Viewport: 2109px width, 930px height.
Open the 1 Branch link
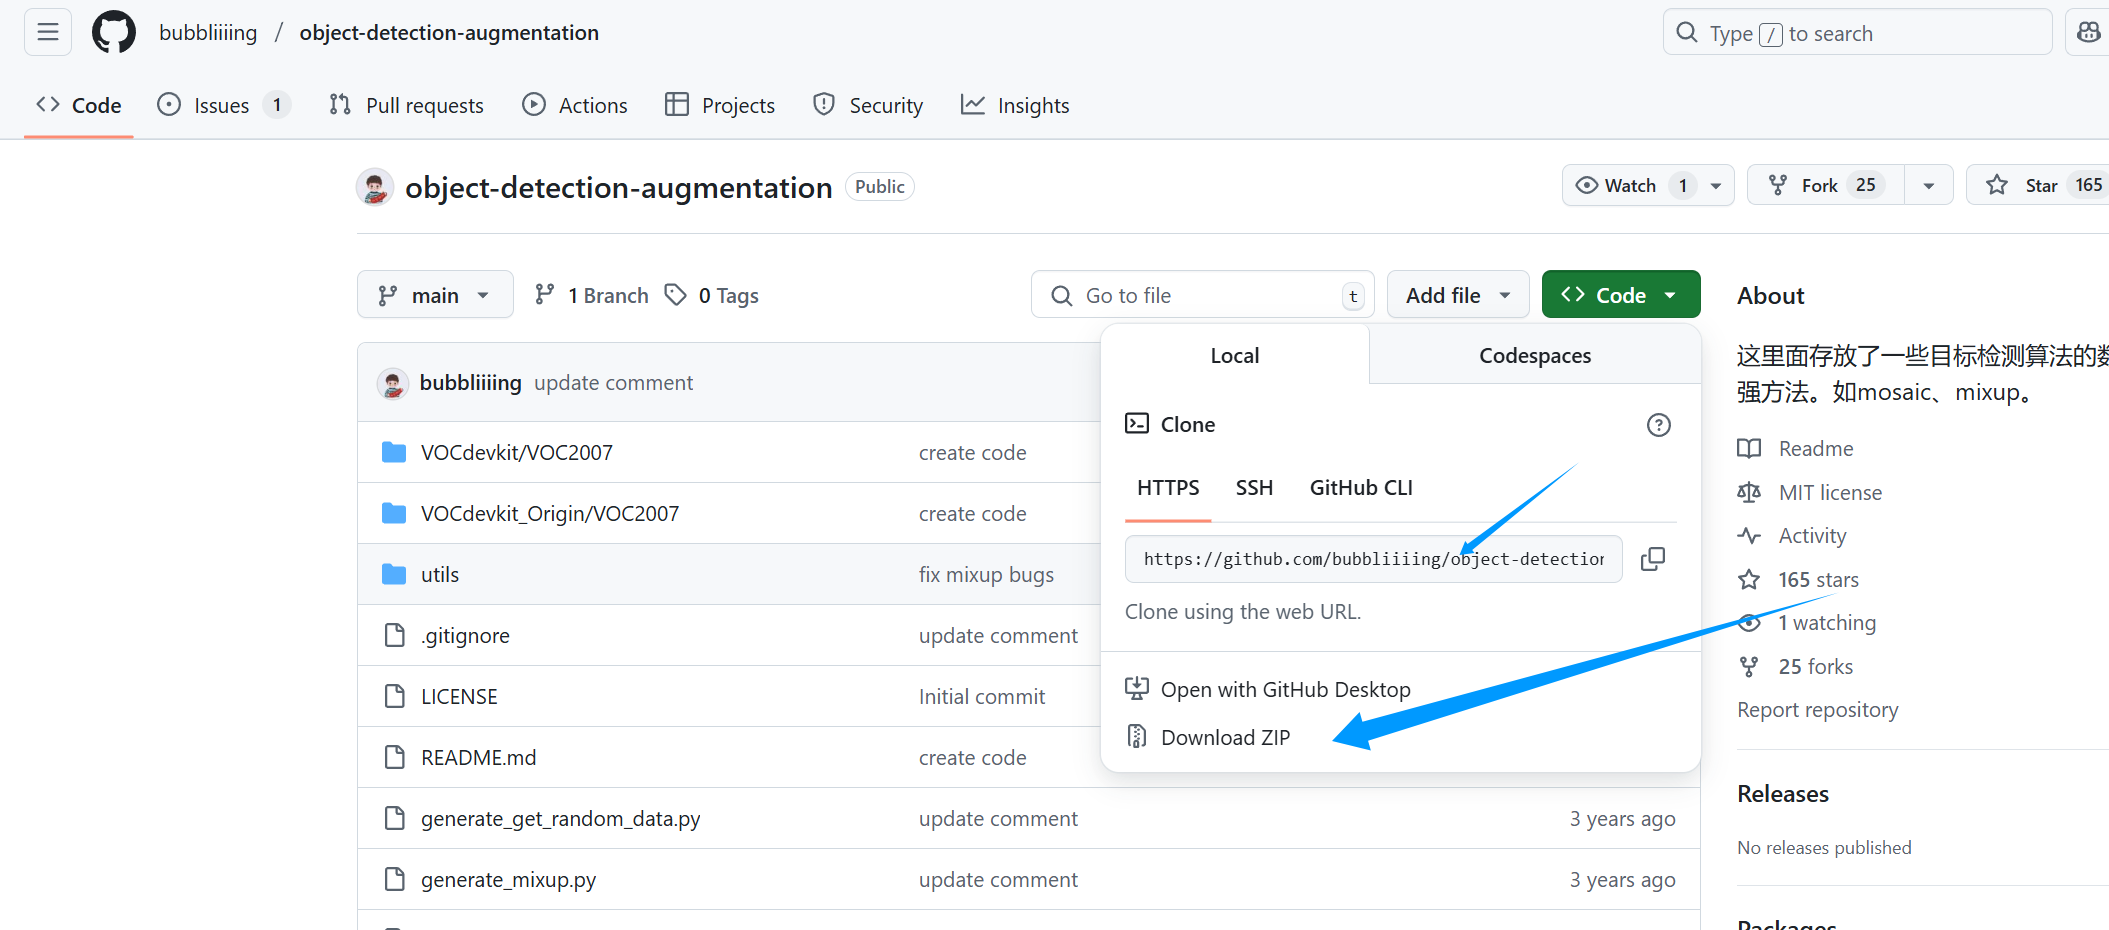point(592,295)
